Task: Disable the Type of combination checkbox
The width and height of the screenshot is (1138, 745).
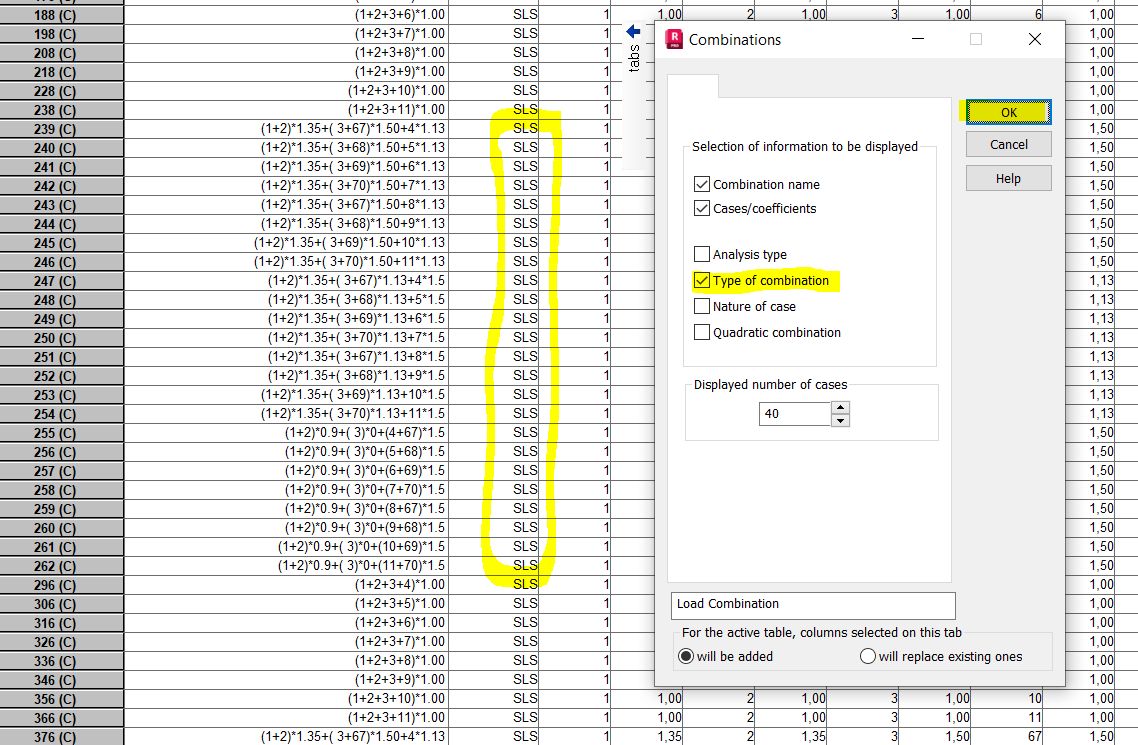Action: (702, 280)
